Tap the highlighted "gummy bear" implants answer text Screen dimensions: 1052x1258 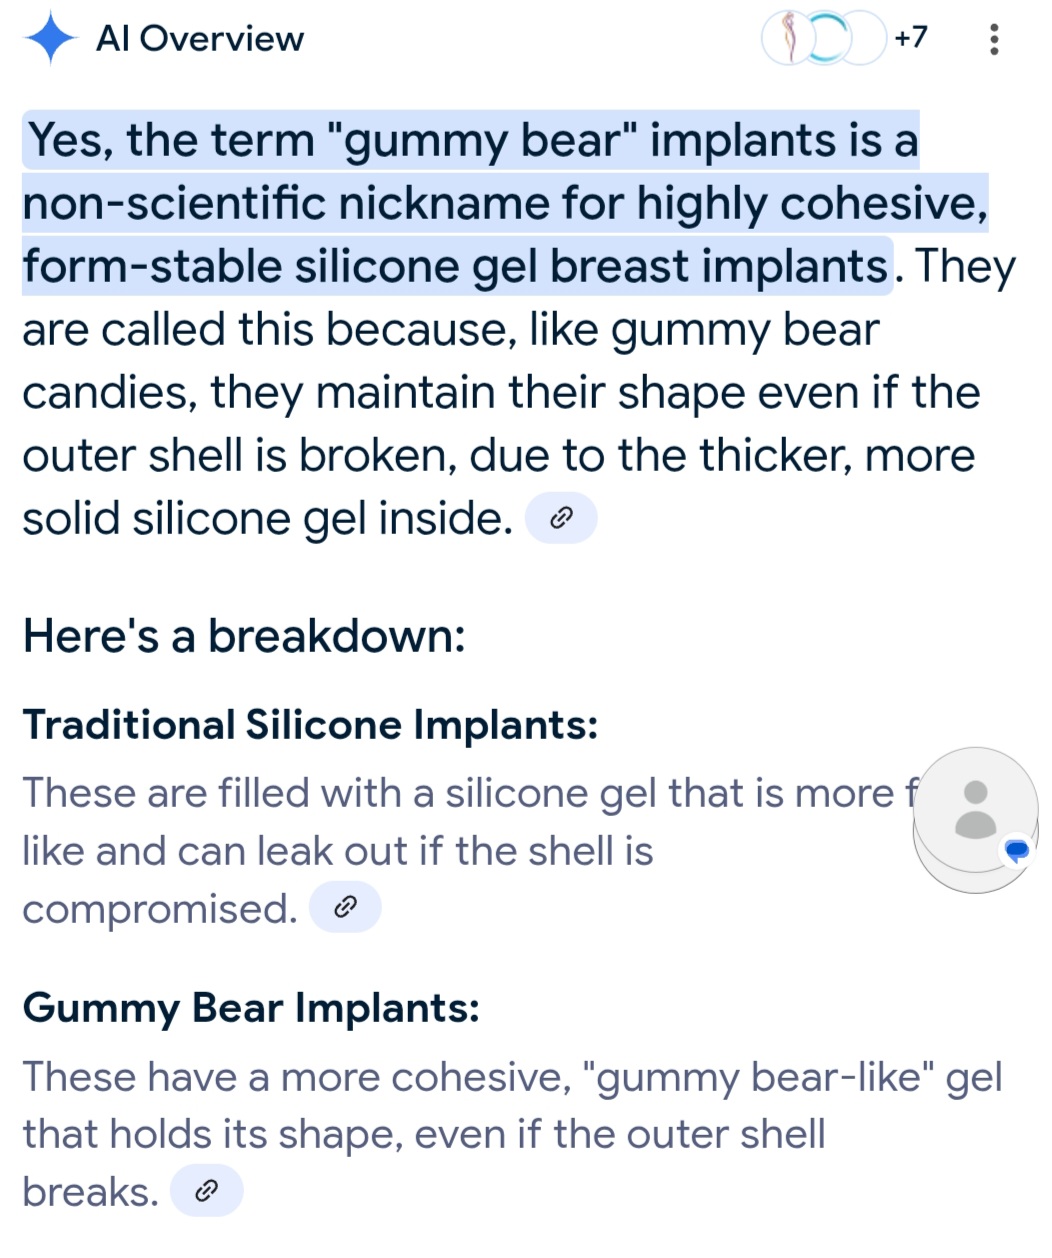click(x=505, y=203)
